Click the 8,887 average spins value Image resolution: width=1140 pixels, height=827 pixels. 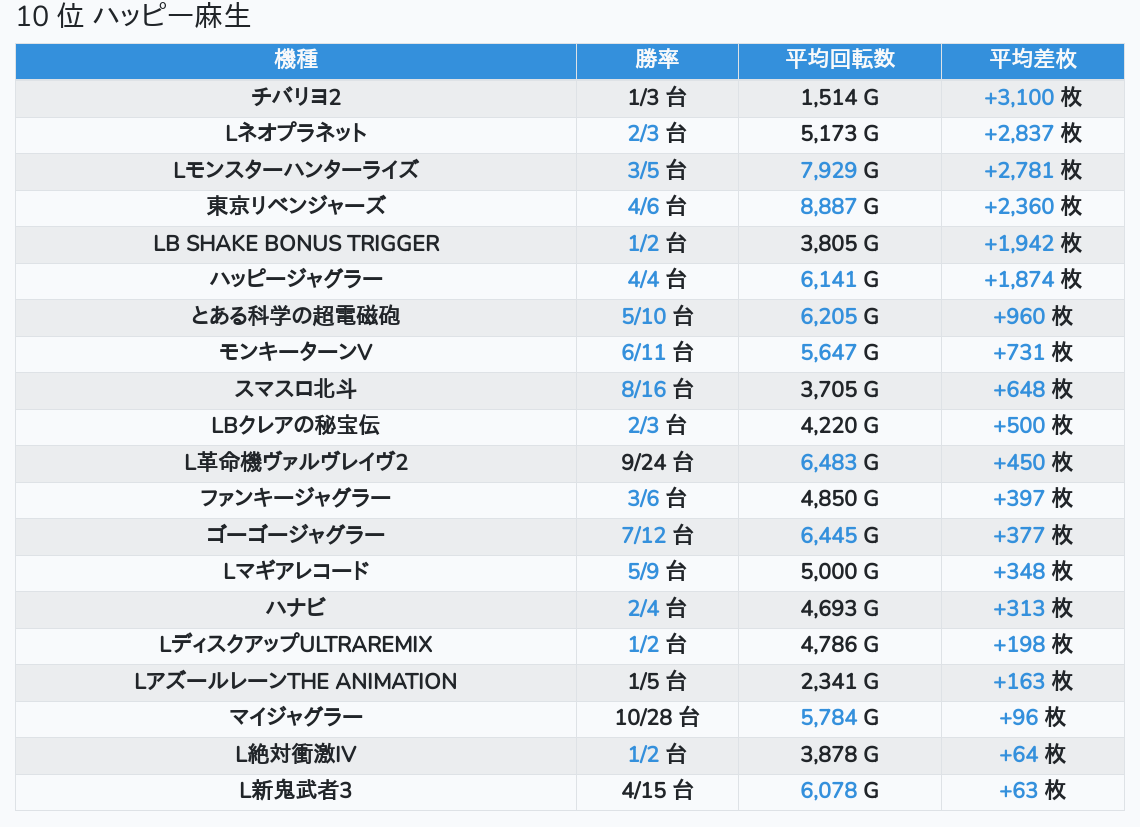[828, 206]
